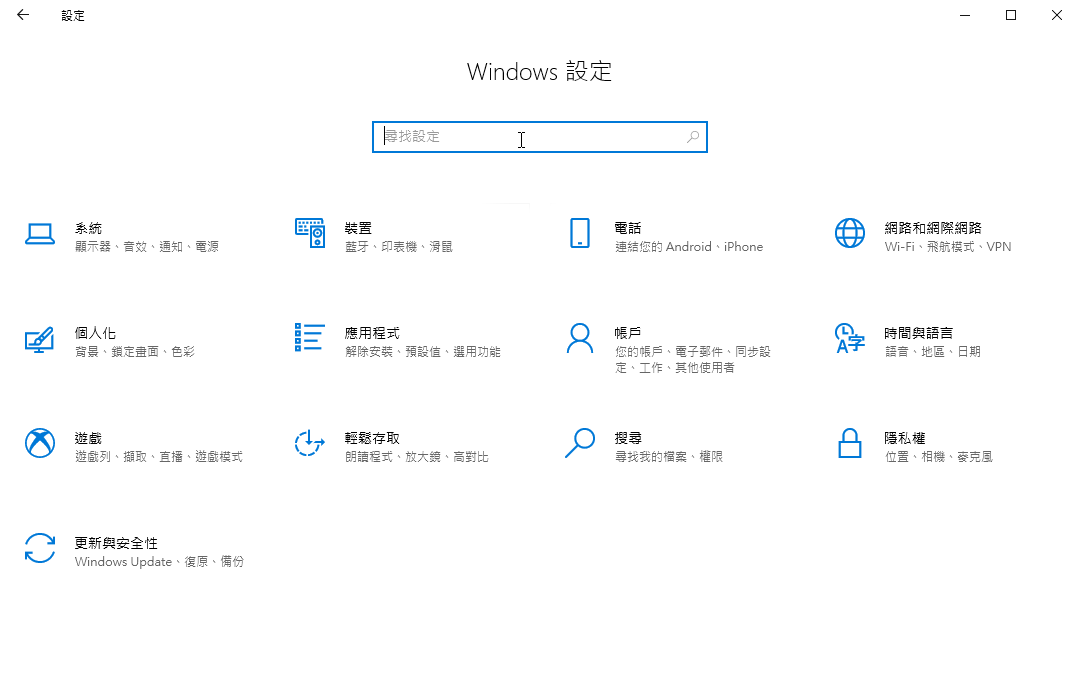The image size is (1078, 693).
Task: Open the 網路和網際網路 title
Action: tap(933, 228)
